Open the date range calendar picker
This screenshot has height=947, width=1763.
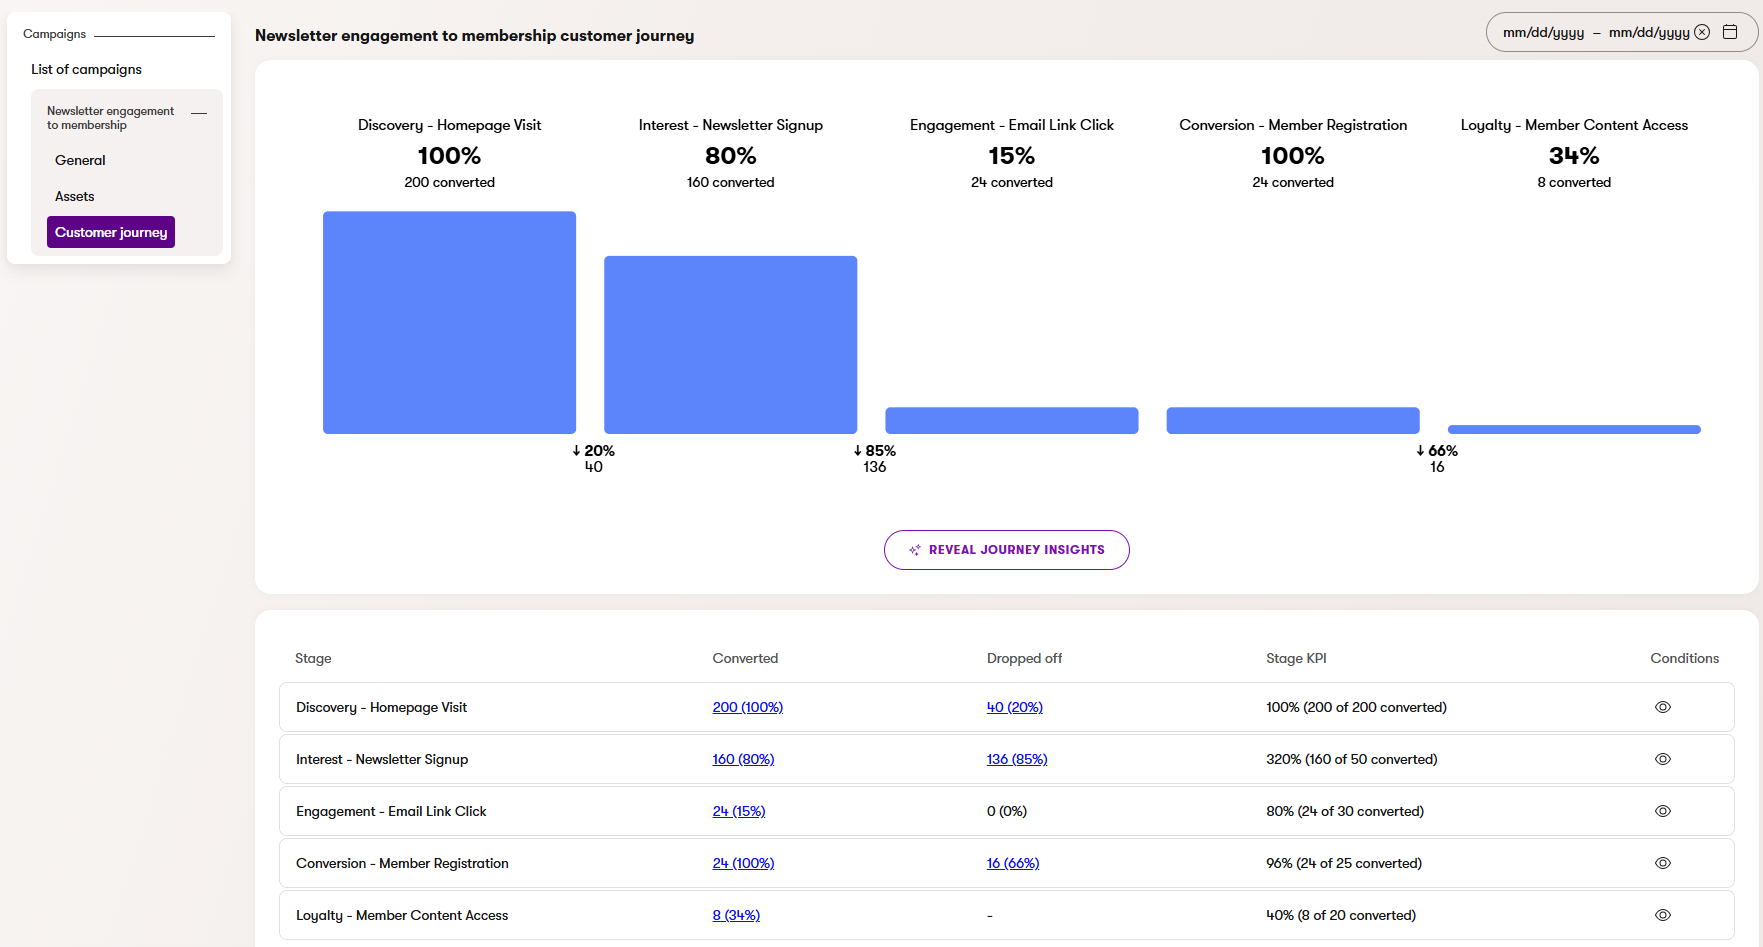click(x=1730, y=31)
